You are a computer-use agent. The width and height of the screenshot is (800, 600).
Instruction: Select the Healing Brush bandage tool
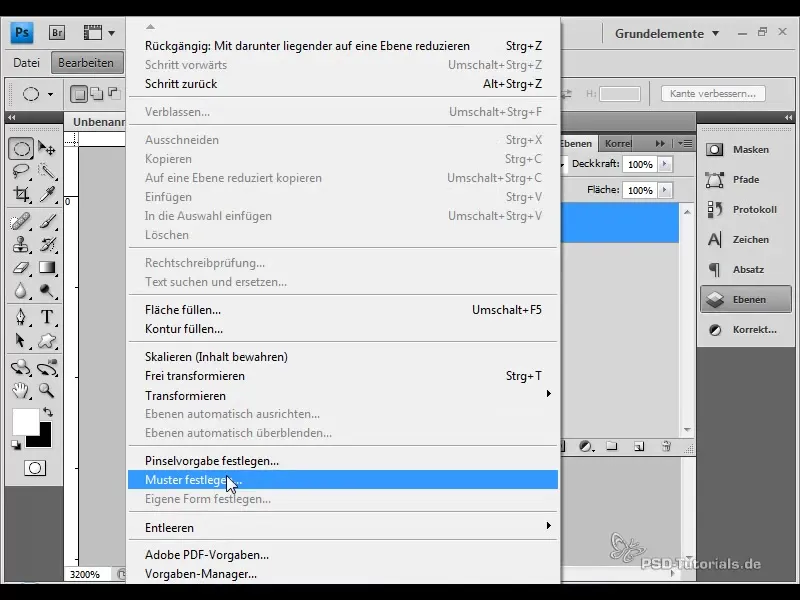21,222
